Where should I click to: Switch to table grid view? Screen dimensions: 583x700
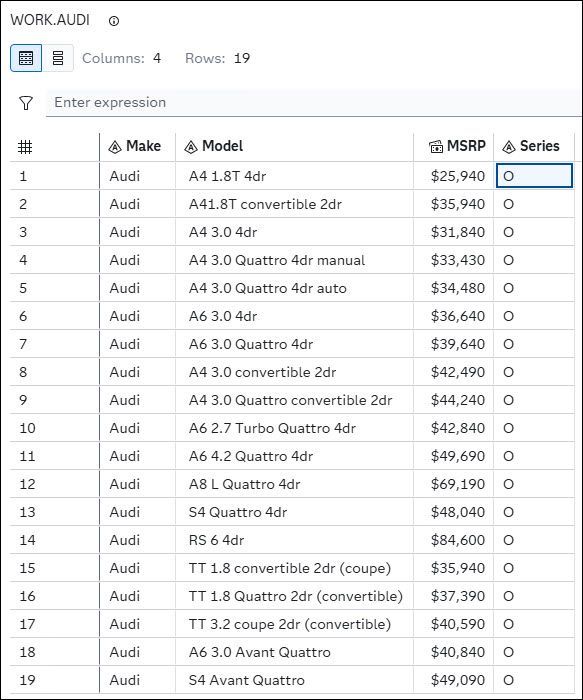(26, 58)
